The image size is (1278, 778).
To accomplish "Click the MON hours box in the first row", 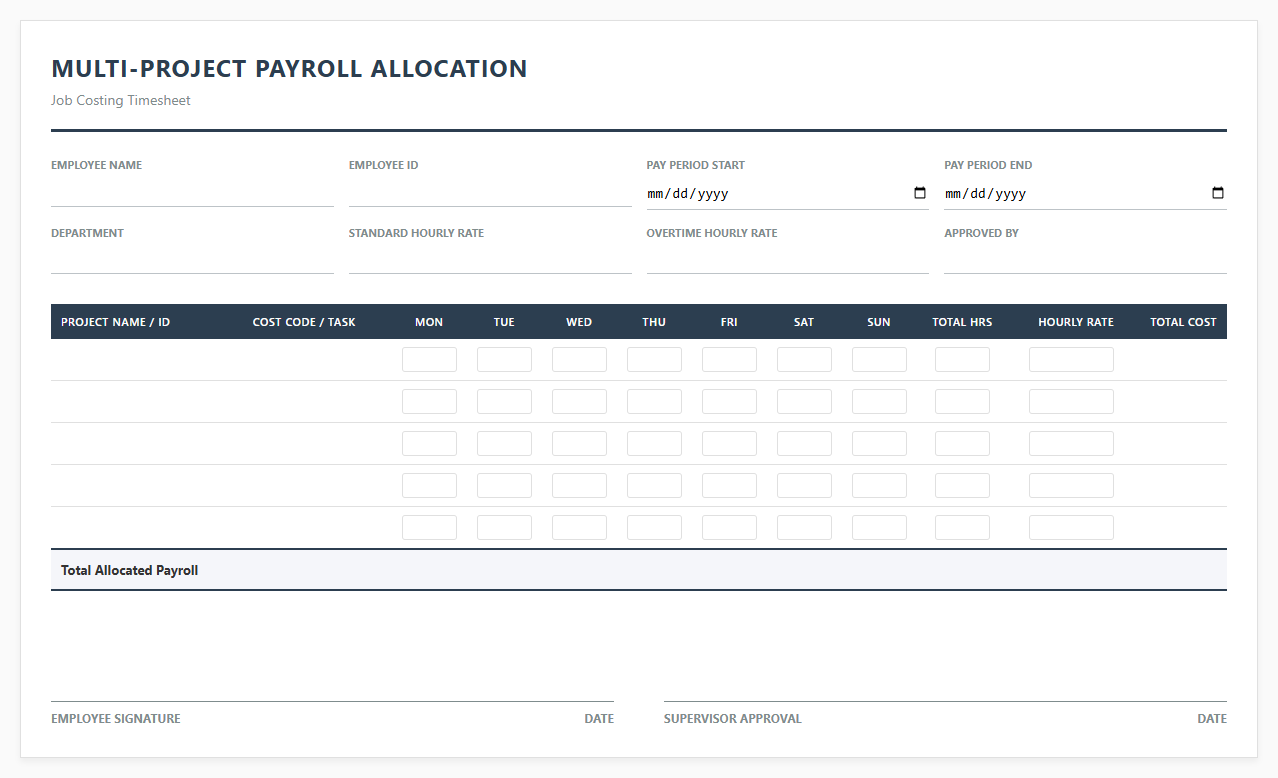I will 429,360.
